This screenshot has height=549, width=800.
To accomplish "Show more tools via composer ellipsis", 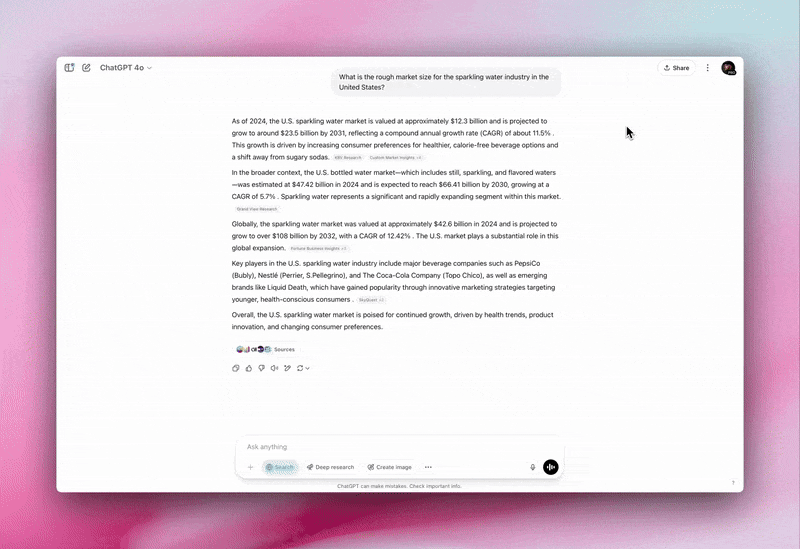I will (x=428, y=467).
